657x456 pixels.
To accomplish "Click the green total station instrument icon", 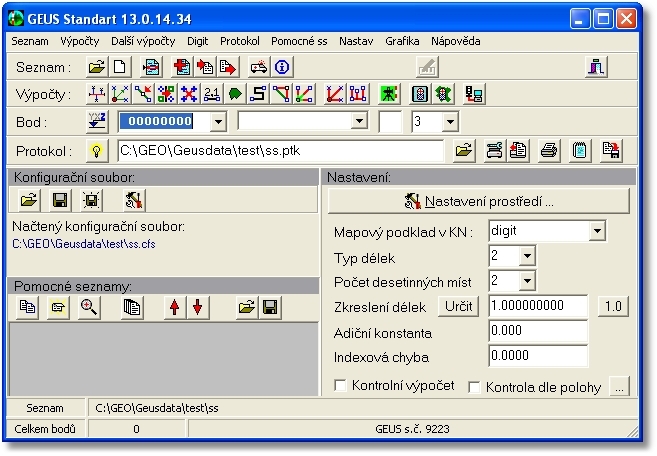I will [x=389, y=94].
